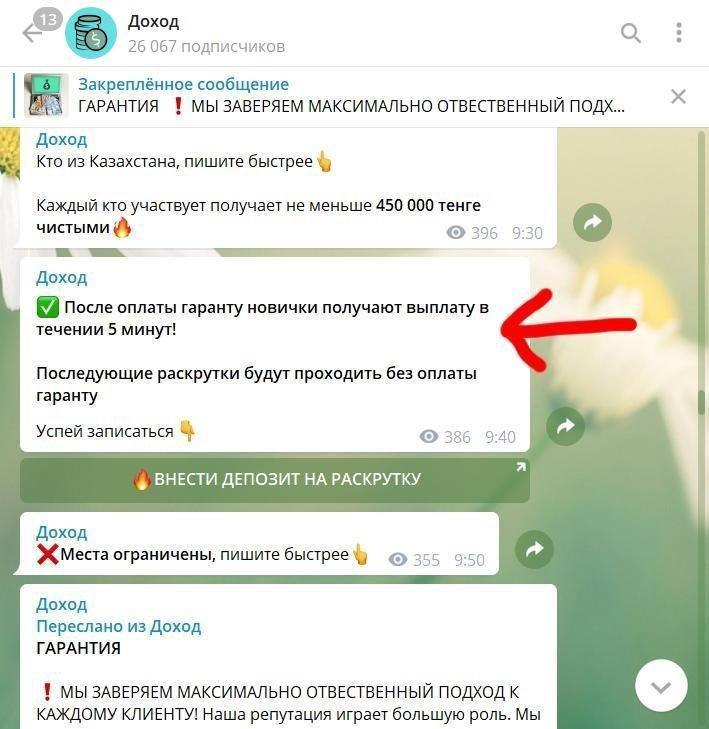The height and width of the screenshot is (729, 709).
Task: Open external link arrow on deposit button
Action: click(x=521, y=467)
